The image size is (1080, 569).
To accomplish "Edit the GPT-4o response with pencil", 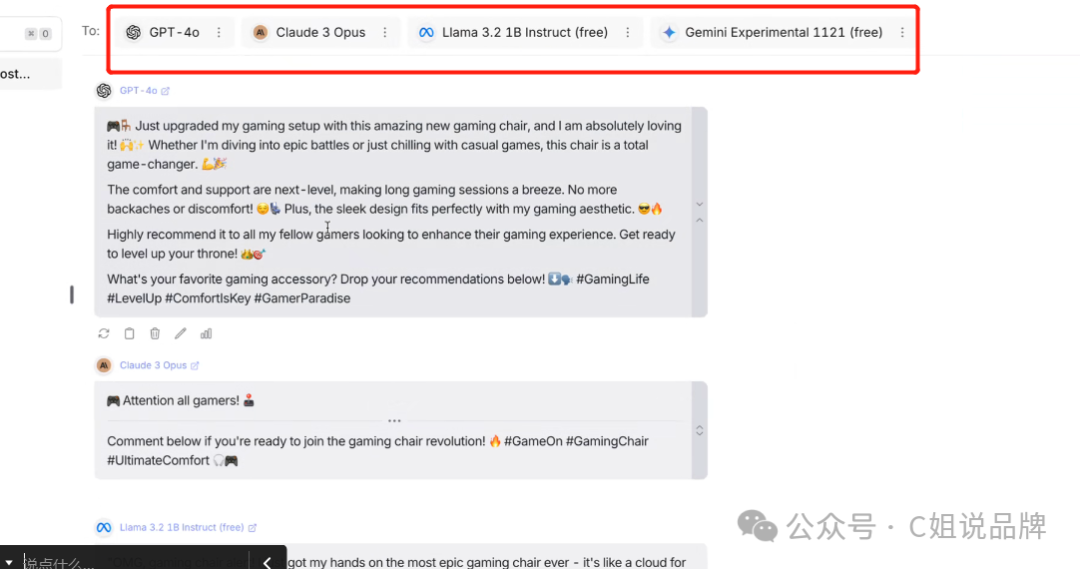I will [x=180, y=333].
